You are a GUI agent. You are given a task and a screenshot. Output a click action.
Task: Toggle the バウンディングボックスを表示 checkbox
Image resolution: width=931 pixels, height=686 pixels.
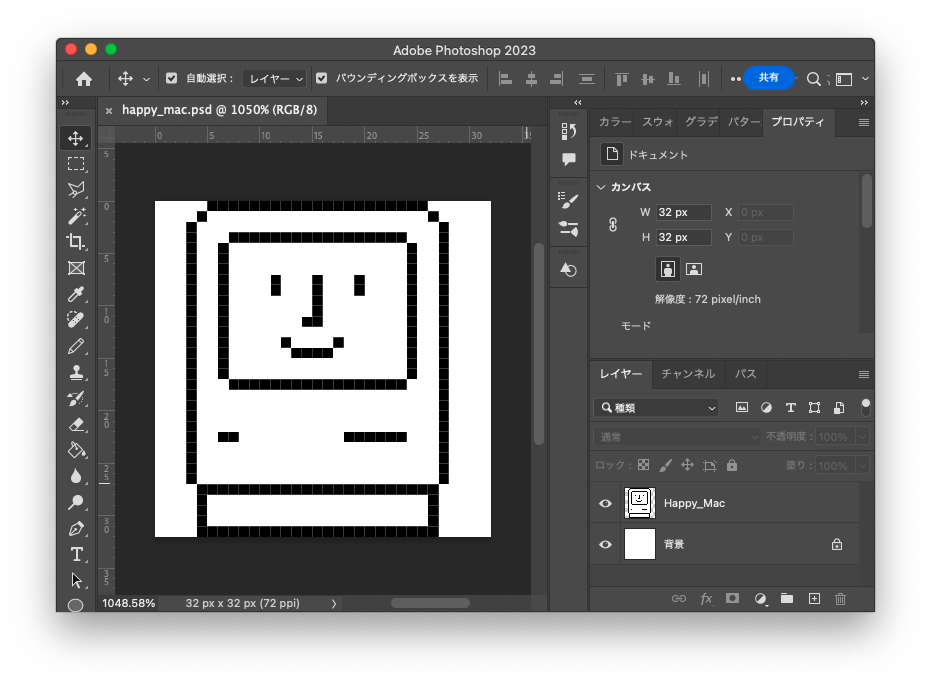point(321,78)
